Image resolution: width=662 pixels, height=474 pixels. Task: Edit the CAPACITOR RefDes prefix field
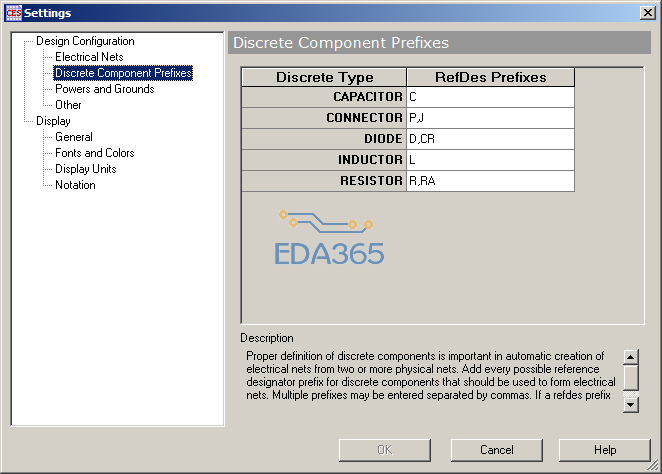pyautogui.click(x=490, y=97)
